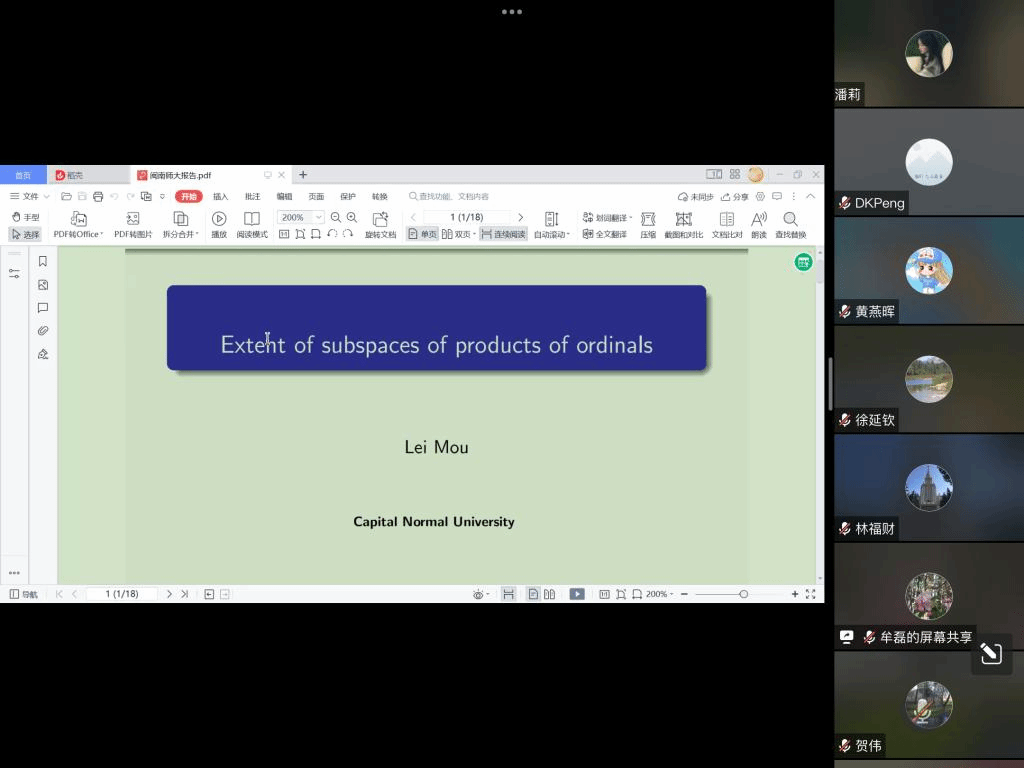The height and width of the screenshot is (768, 1024).
Task: Expand the 200% zoom level dropdown
Action: [x=319, y=217]
